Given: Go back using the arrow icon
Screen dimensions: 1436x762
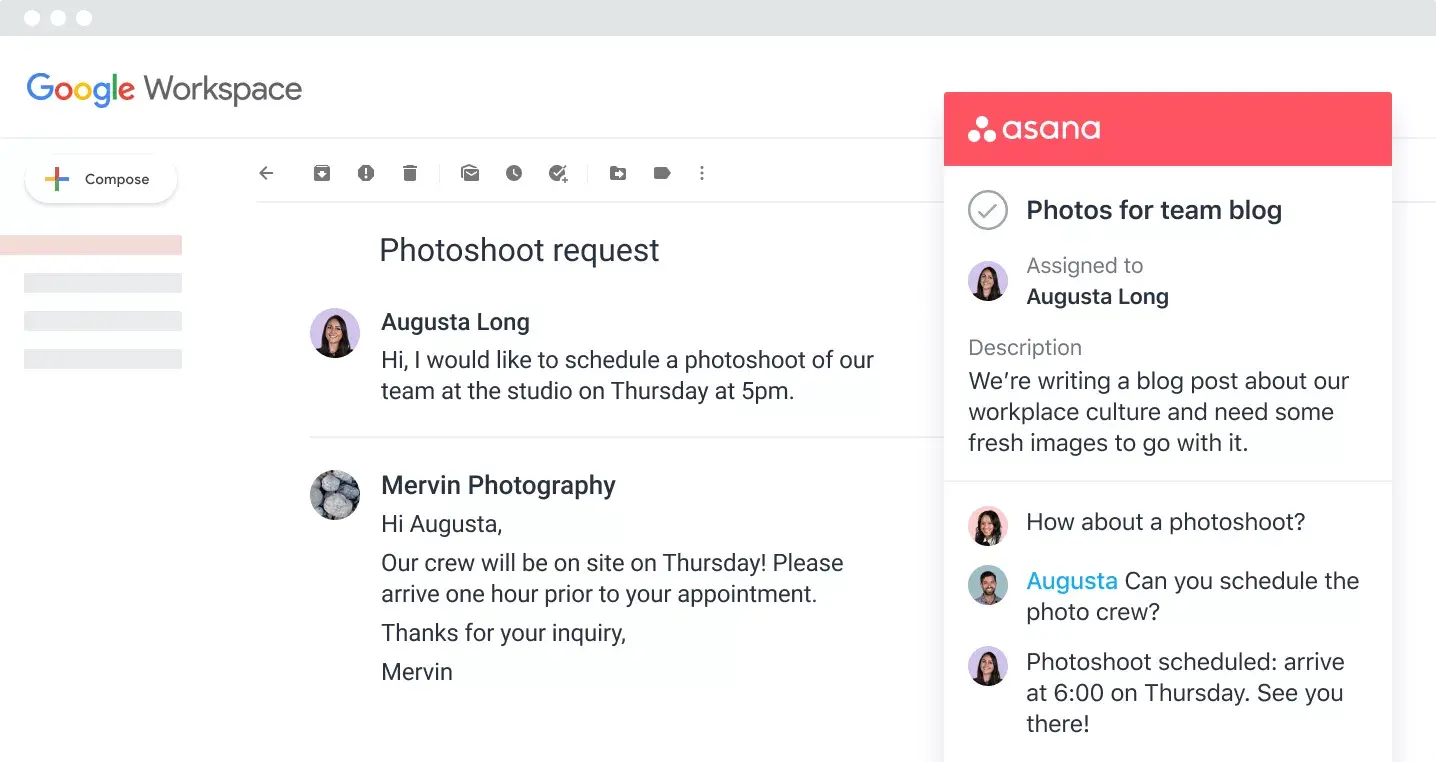Looking at the screenshot, I should pyautogui.click(x=266, y=173).
